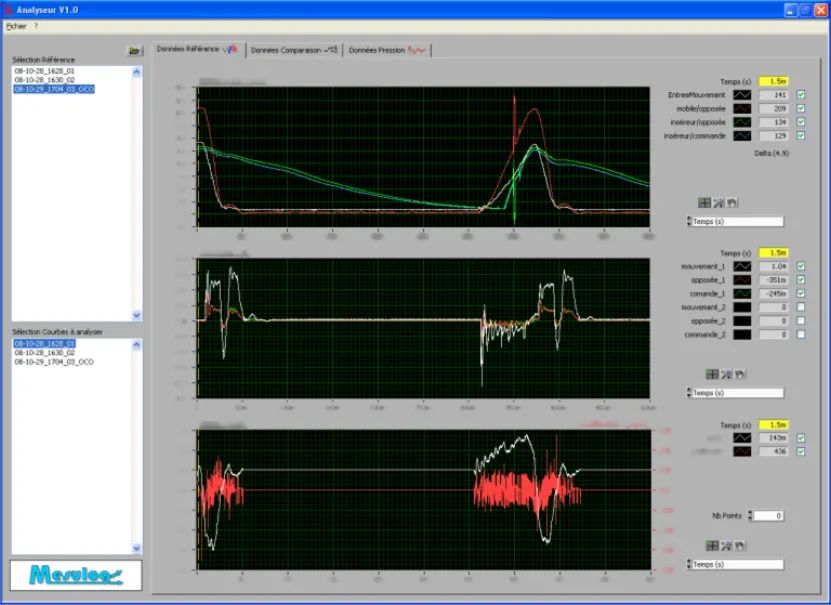The height and width of the screenshot is (605, 831).
Task: Select cursor tool in middle graph palette
Action: [712, 374]
